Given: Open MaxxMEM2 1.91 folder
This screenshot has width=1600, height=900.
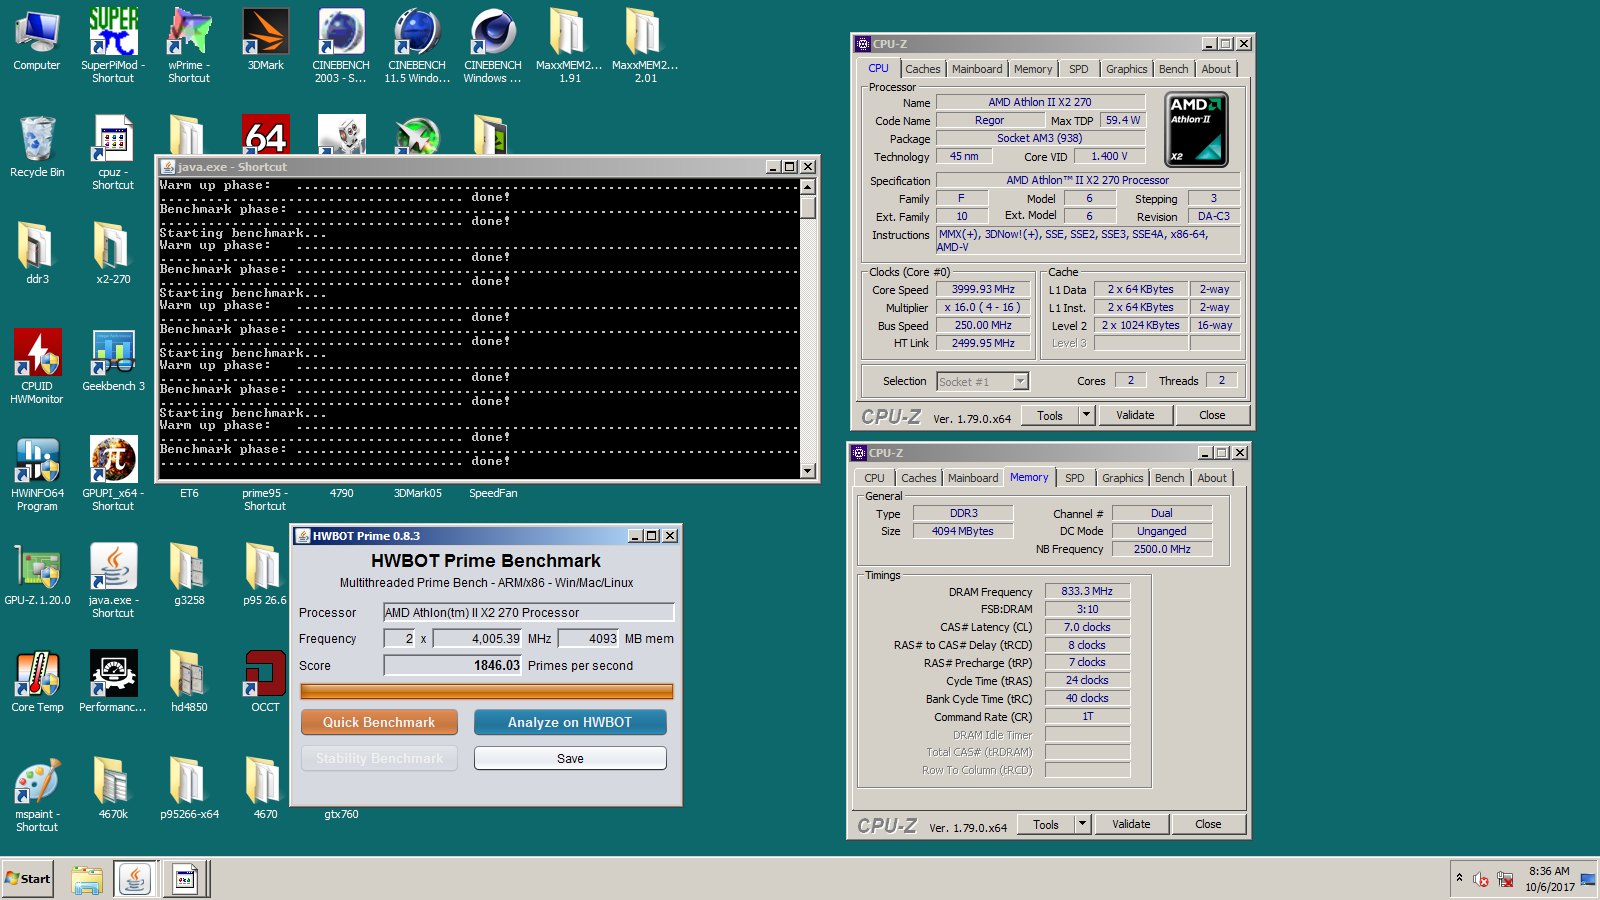Looking at the screenshot, I should coord(569,45).
